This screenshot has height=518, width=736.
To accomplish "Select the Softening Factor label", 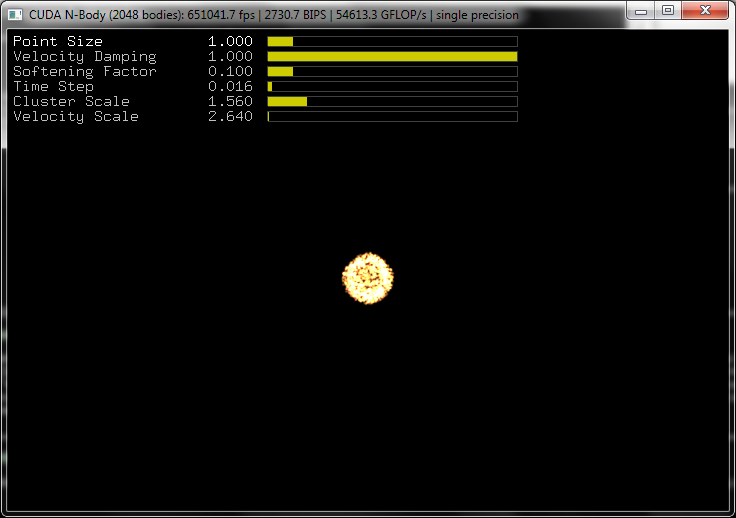I will (85, 72).
